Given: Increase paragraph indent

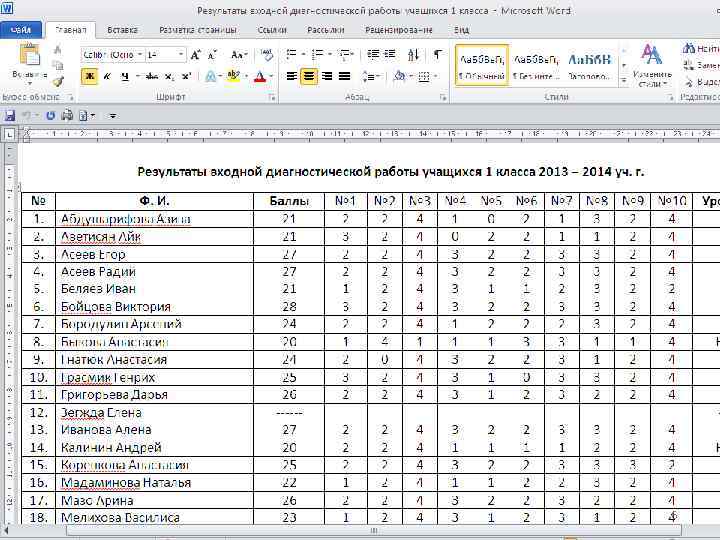Looking at the screenshot, I should pos(390,55).
